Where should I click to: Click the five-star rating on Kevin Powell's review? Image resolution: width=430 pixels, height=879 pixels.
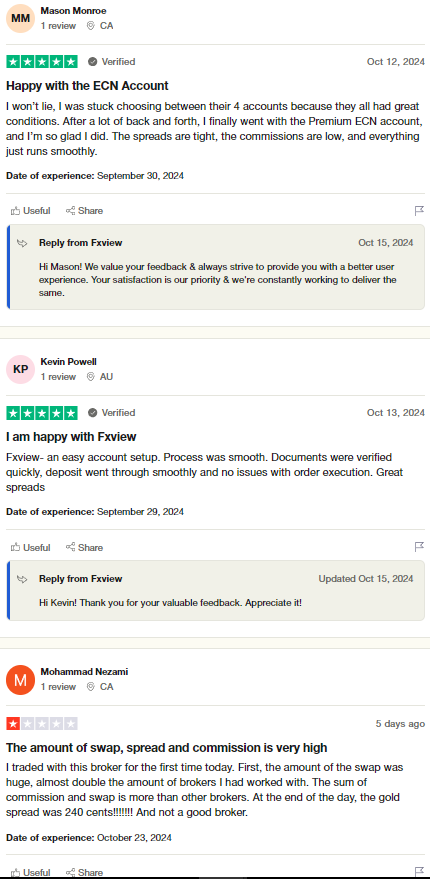click(x=42, y=413)
